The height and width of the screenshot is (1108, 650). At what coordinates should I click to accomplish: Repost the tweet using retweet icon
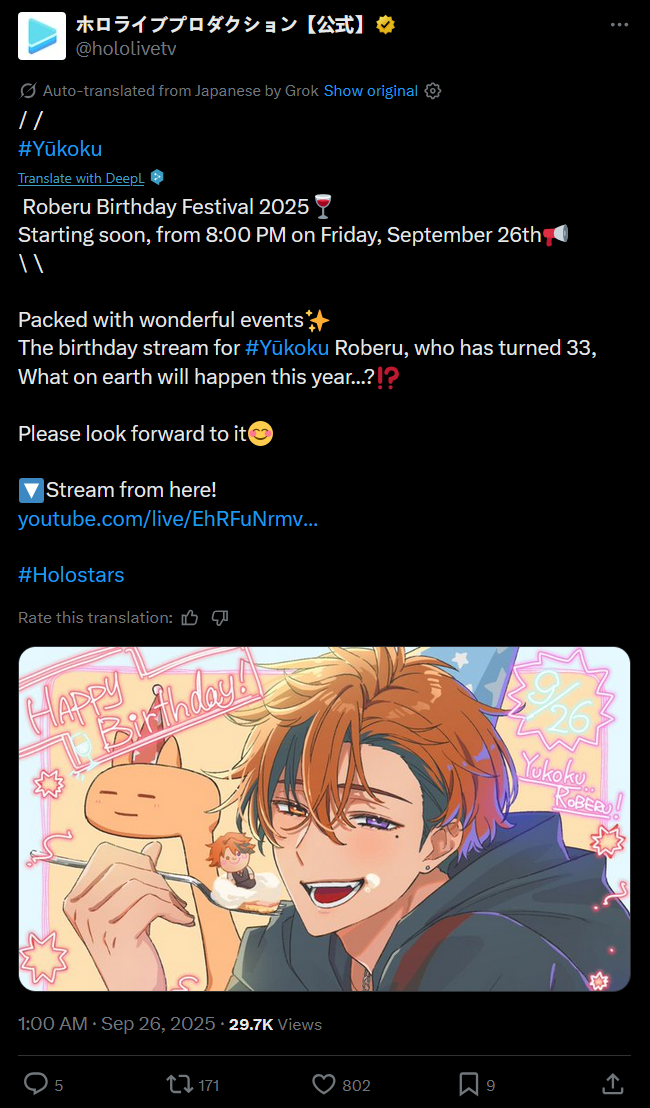[177, 1083]
